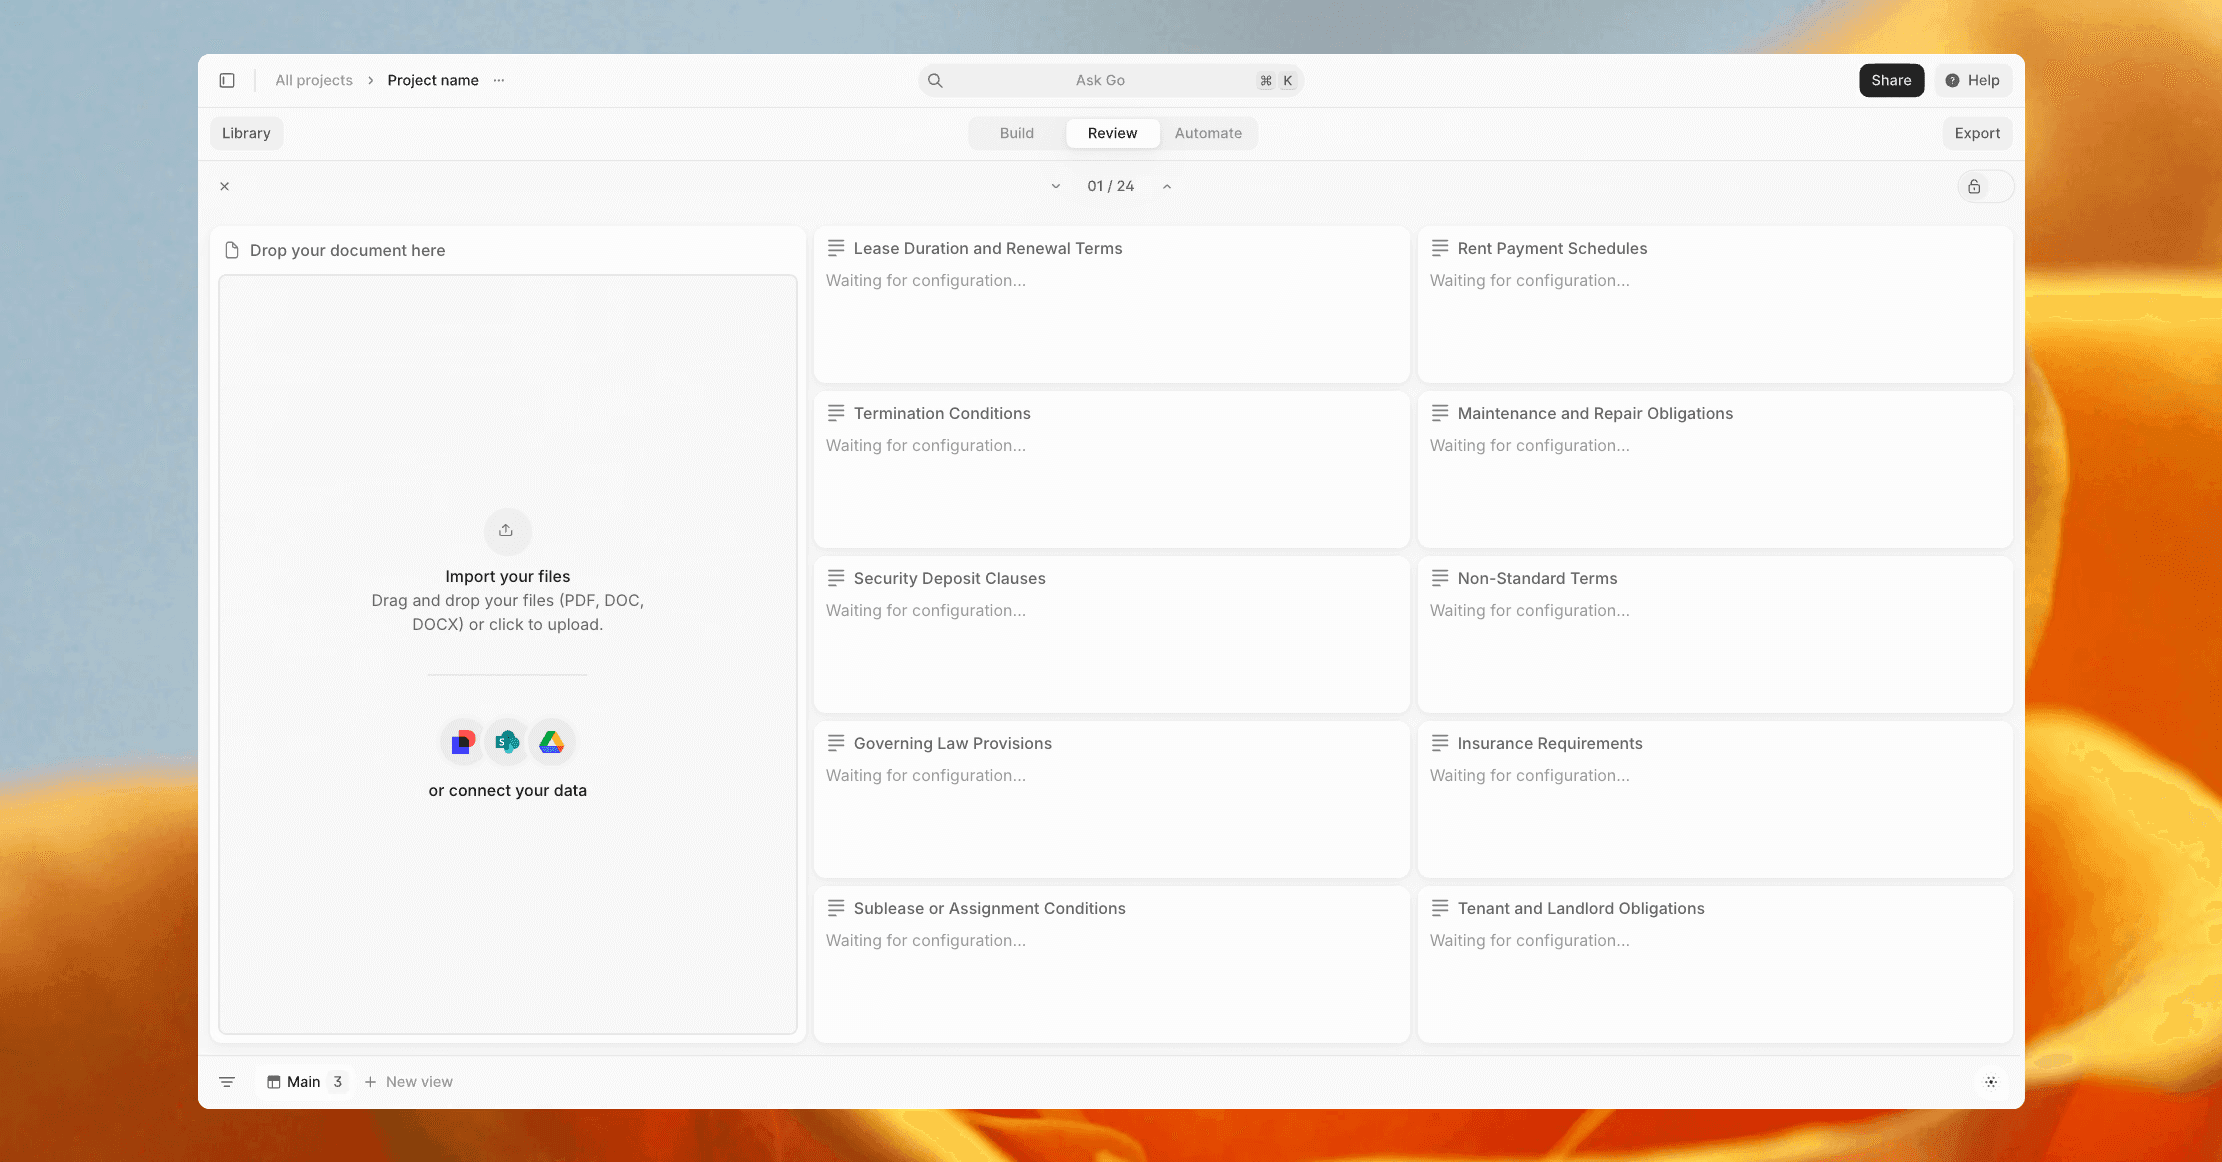Click the Export button
This screenshot has width=2222, height=1162.
1976,133
